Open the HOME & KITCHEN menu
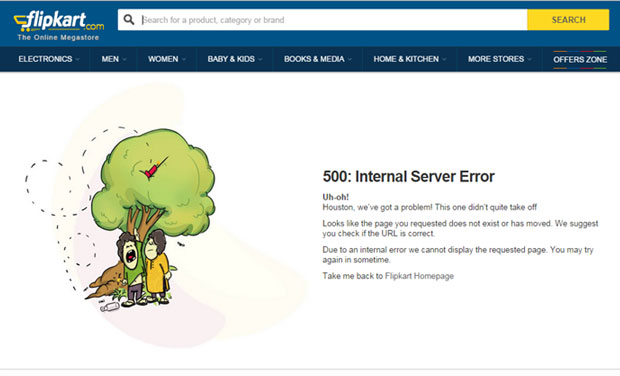This screenshot has height=376, width=620. click(406, 59)
